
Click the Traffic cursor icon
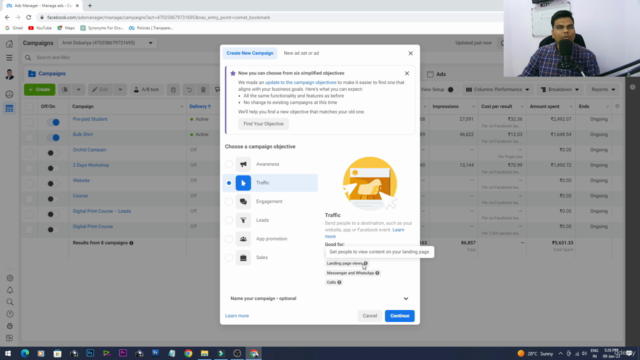(243, 183)
